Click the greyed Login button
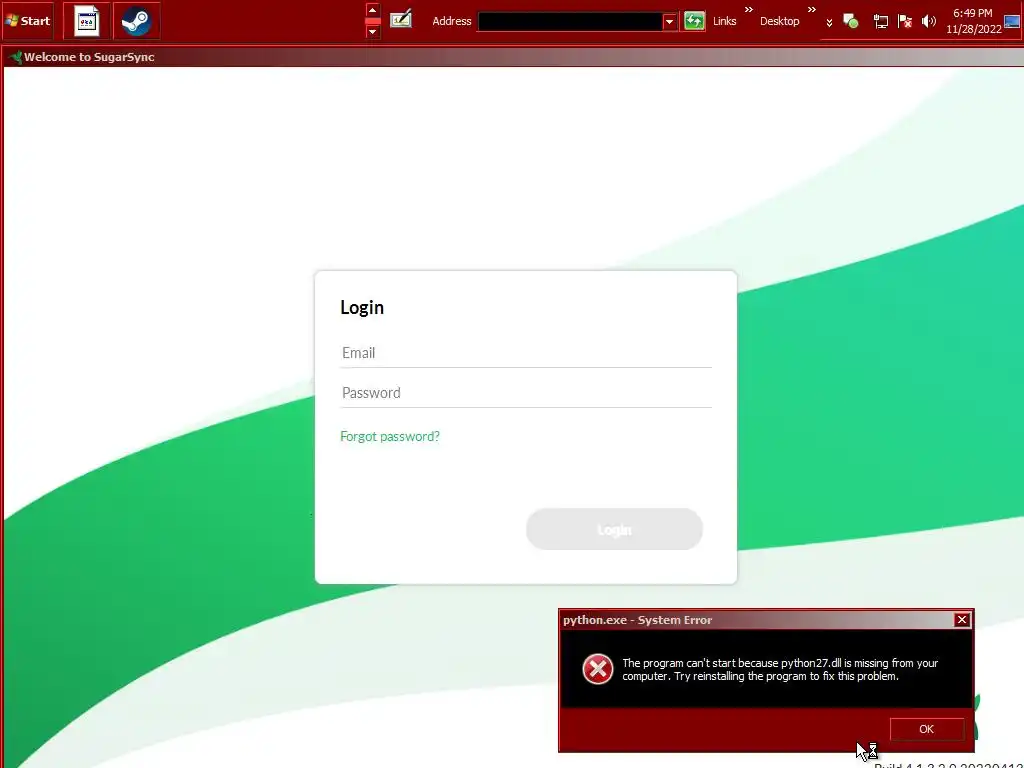1024x768 pixels. tap(614, 529)
